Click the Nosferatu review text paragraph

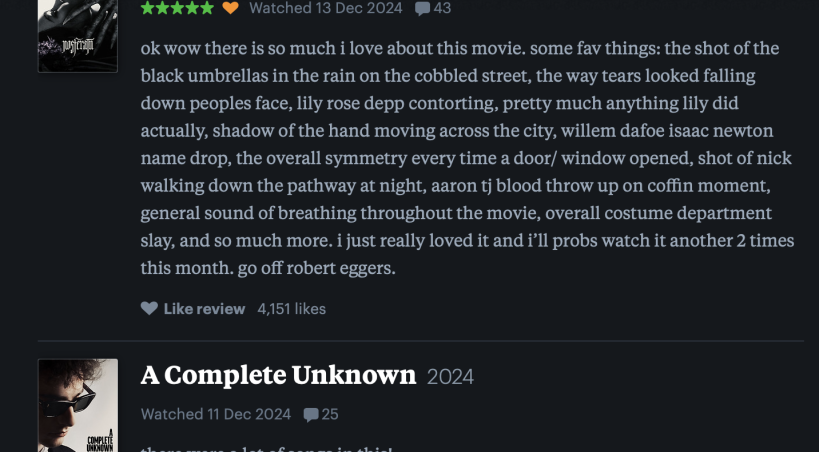[x=460, y=158]
